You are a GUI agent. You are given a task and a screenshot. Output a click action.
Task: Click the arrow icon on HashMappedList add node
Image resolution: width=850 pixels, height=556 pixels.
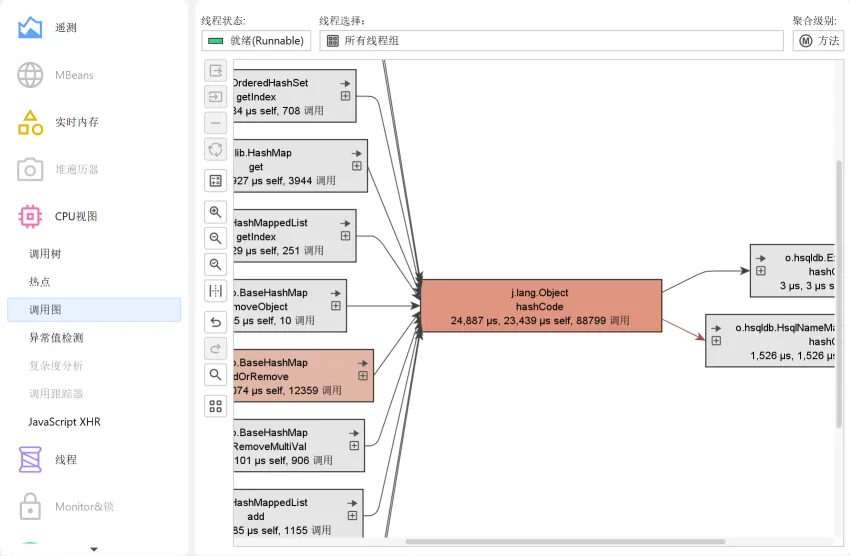point(352,503)
